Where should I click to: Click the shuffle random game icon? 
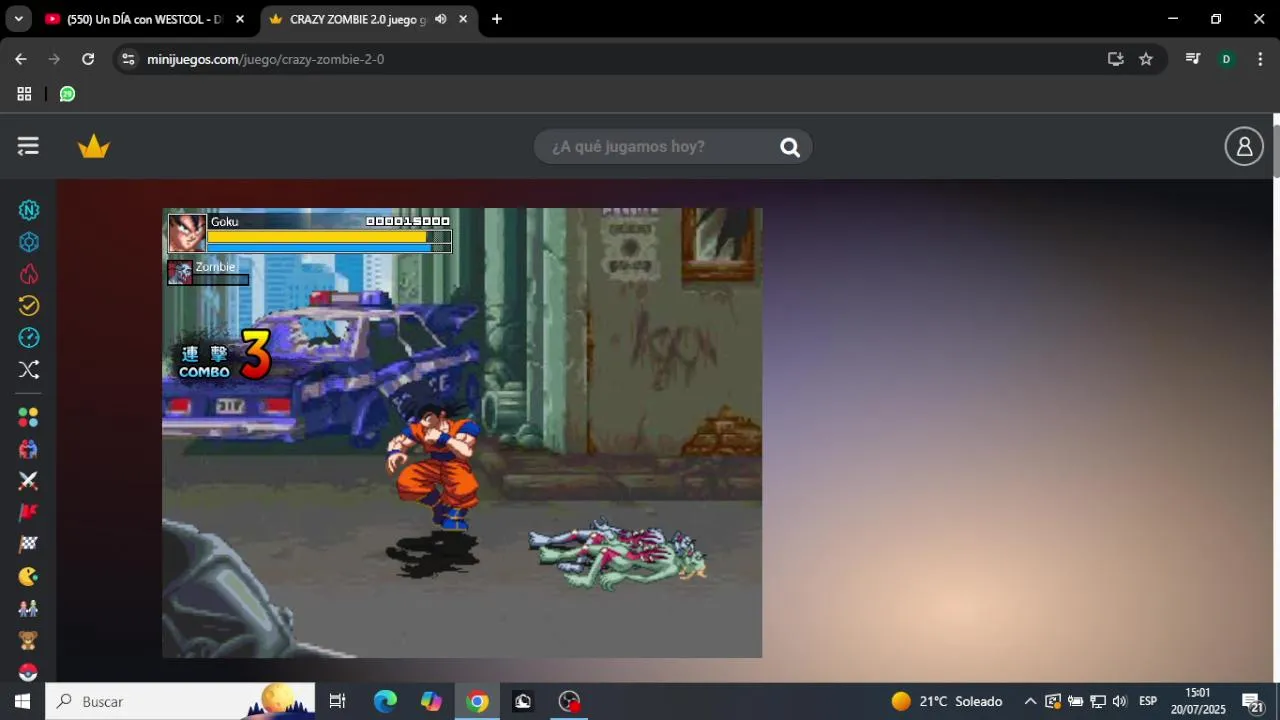(29, 370)
